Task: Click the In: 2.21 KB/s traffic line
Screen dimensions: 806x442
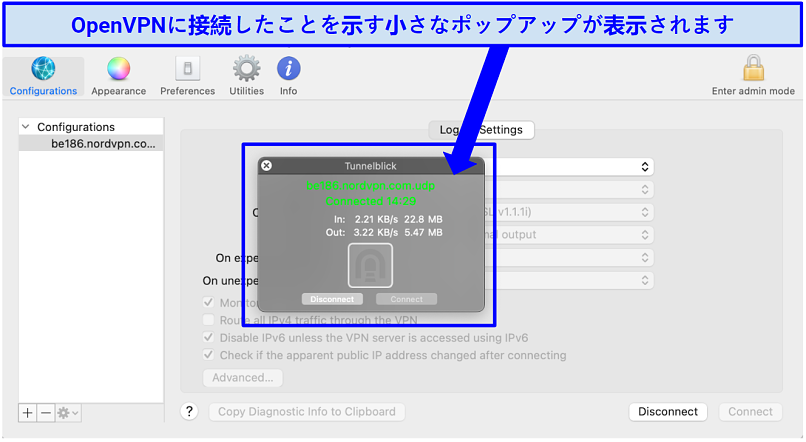Action: pos(388,219)
